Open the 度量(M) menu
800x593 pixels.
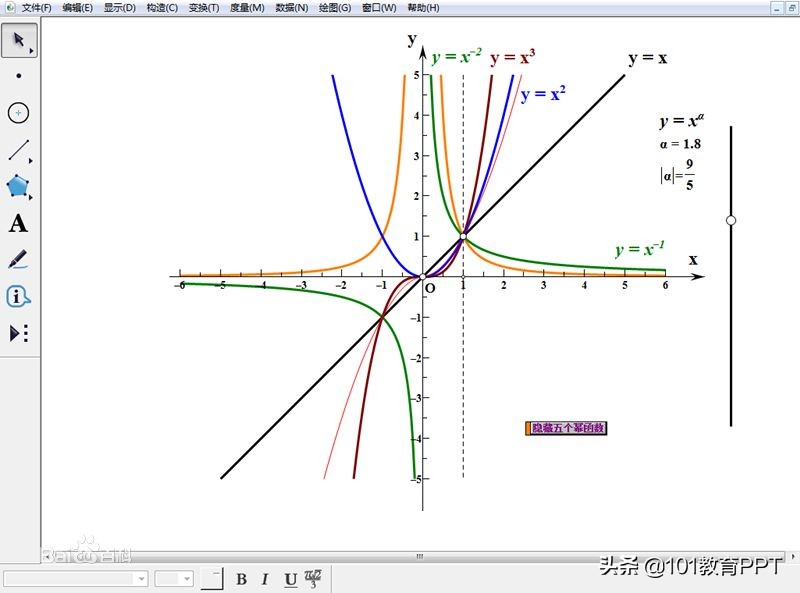click(x=247, y=8)
